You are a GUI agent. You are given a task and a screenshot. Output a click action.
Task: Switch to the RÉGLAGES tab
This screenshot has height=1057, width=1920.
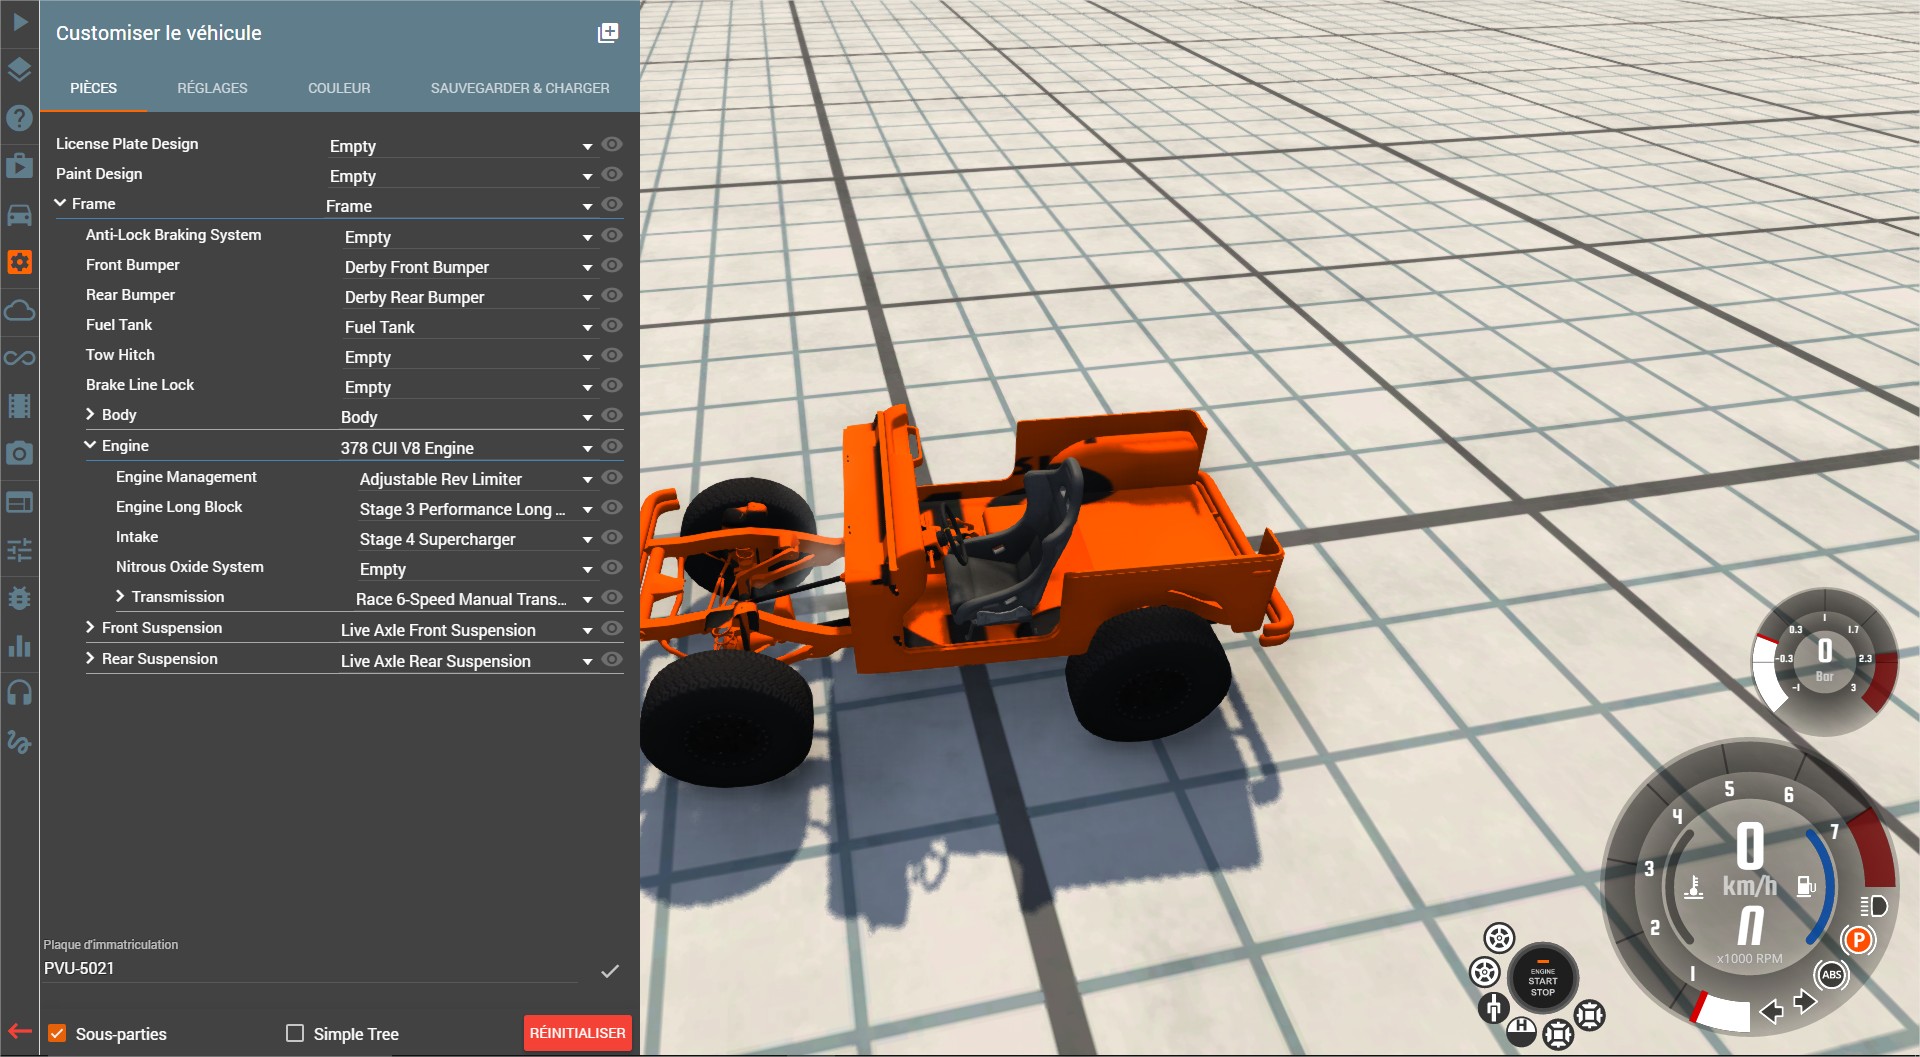(x=213, y=88)
